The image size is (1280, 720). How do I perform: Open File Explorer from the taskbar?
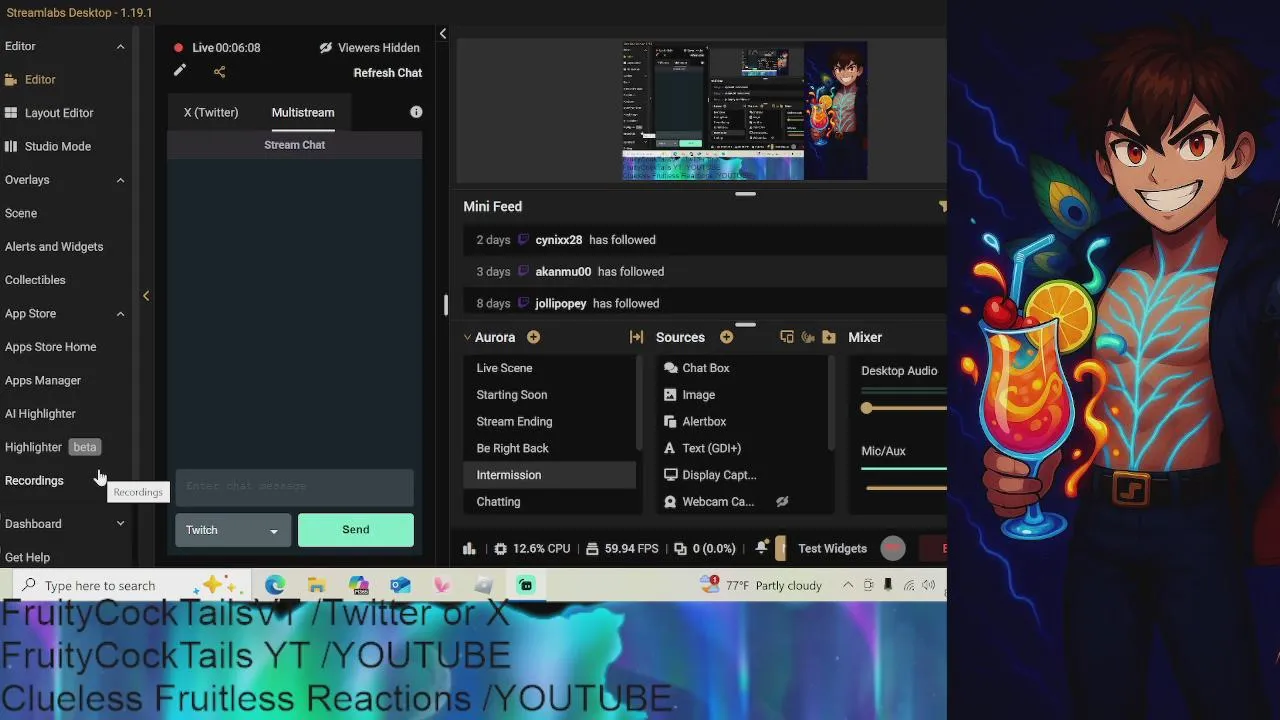click(317, 585)
